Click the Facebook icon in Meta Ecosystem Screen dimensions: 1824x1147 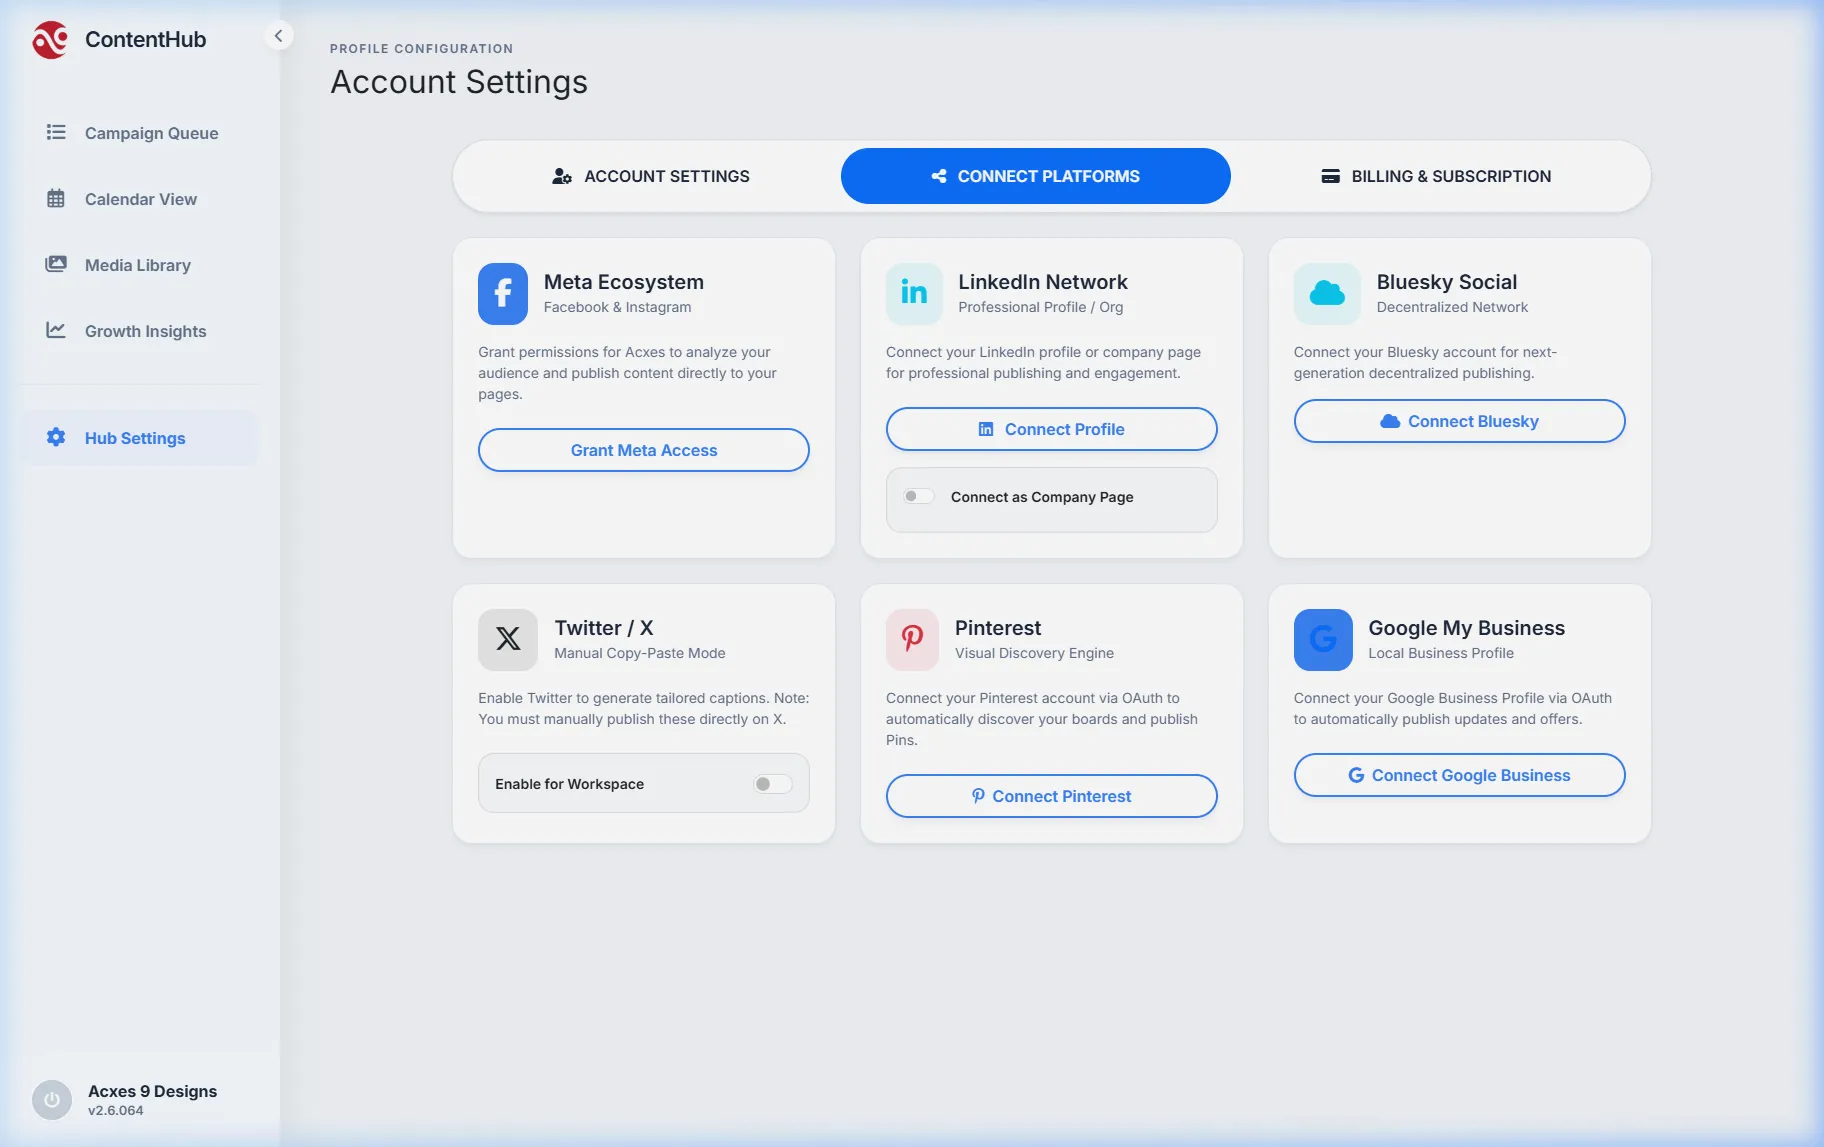coord(503,294)
